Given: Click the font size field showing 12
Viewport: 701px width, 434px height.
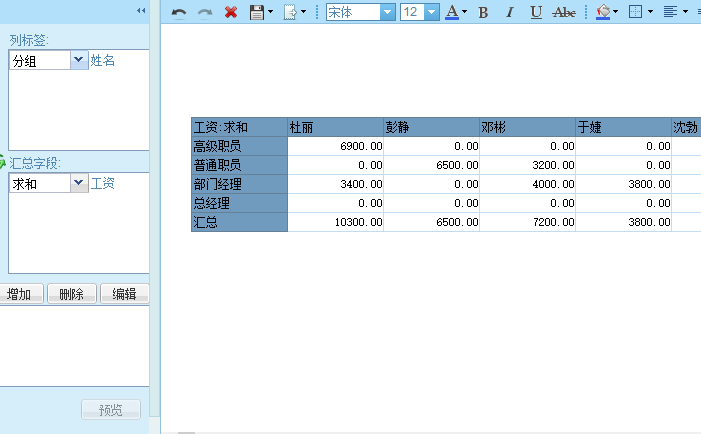Looking at the screenshot, I should (412, 12).
